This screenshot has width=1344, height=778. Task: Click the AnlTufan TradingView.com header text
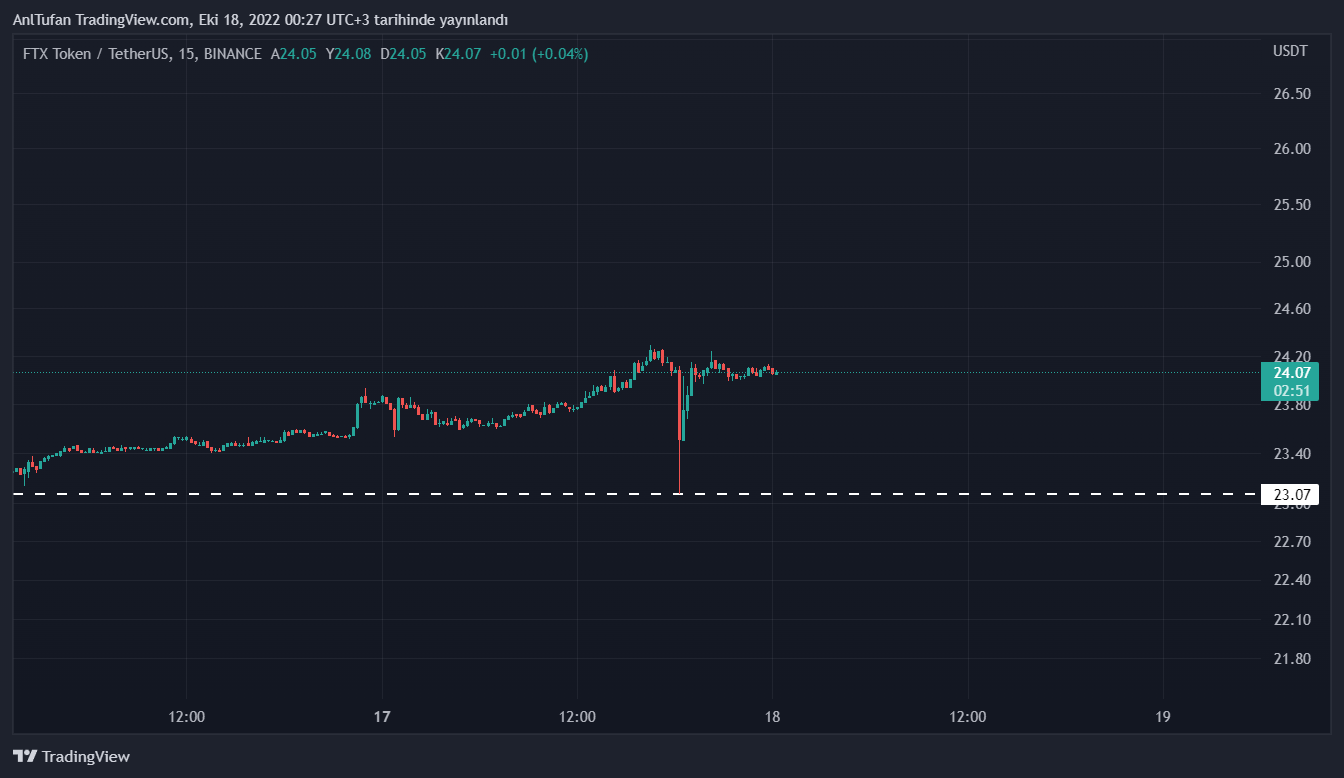coord(101,20)
